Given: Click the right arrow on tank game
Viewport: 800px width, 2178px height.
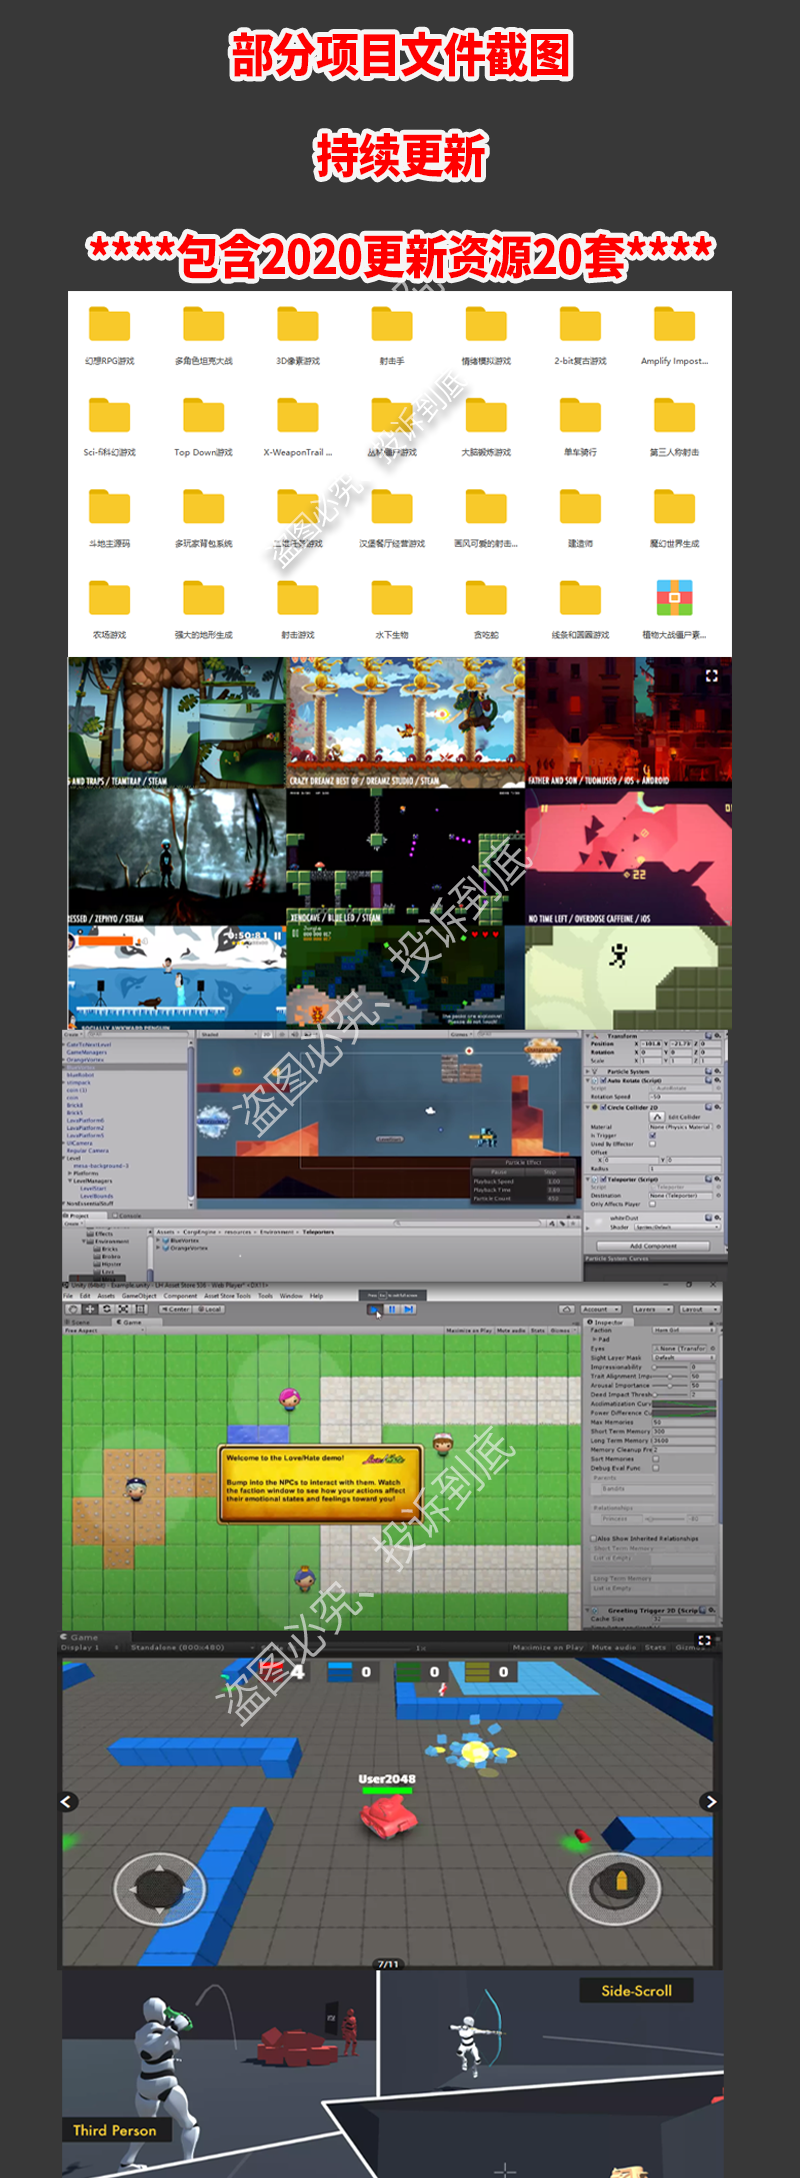Looking at the screenshot, I should [x=710, y=1801].
